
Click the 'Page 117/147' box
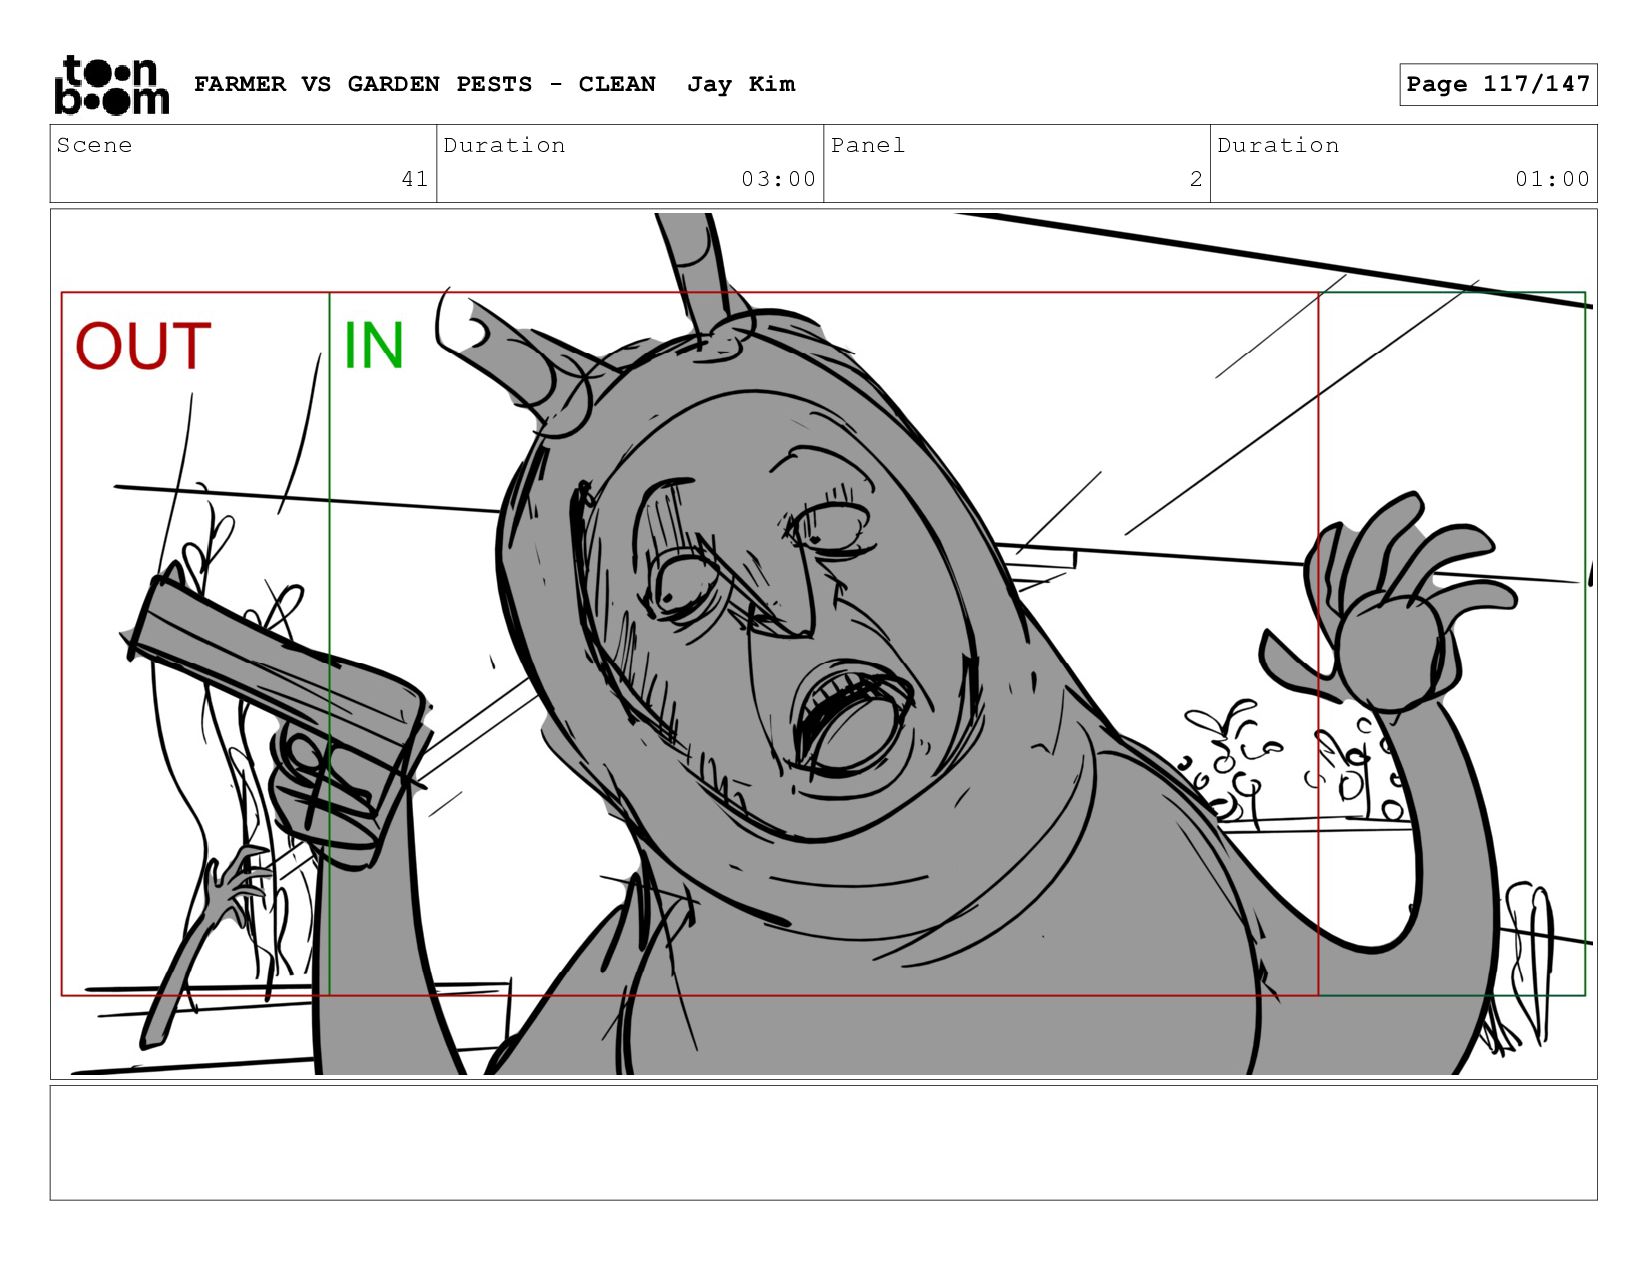click(1498, 84)
